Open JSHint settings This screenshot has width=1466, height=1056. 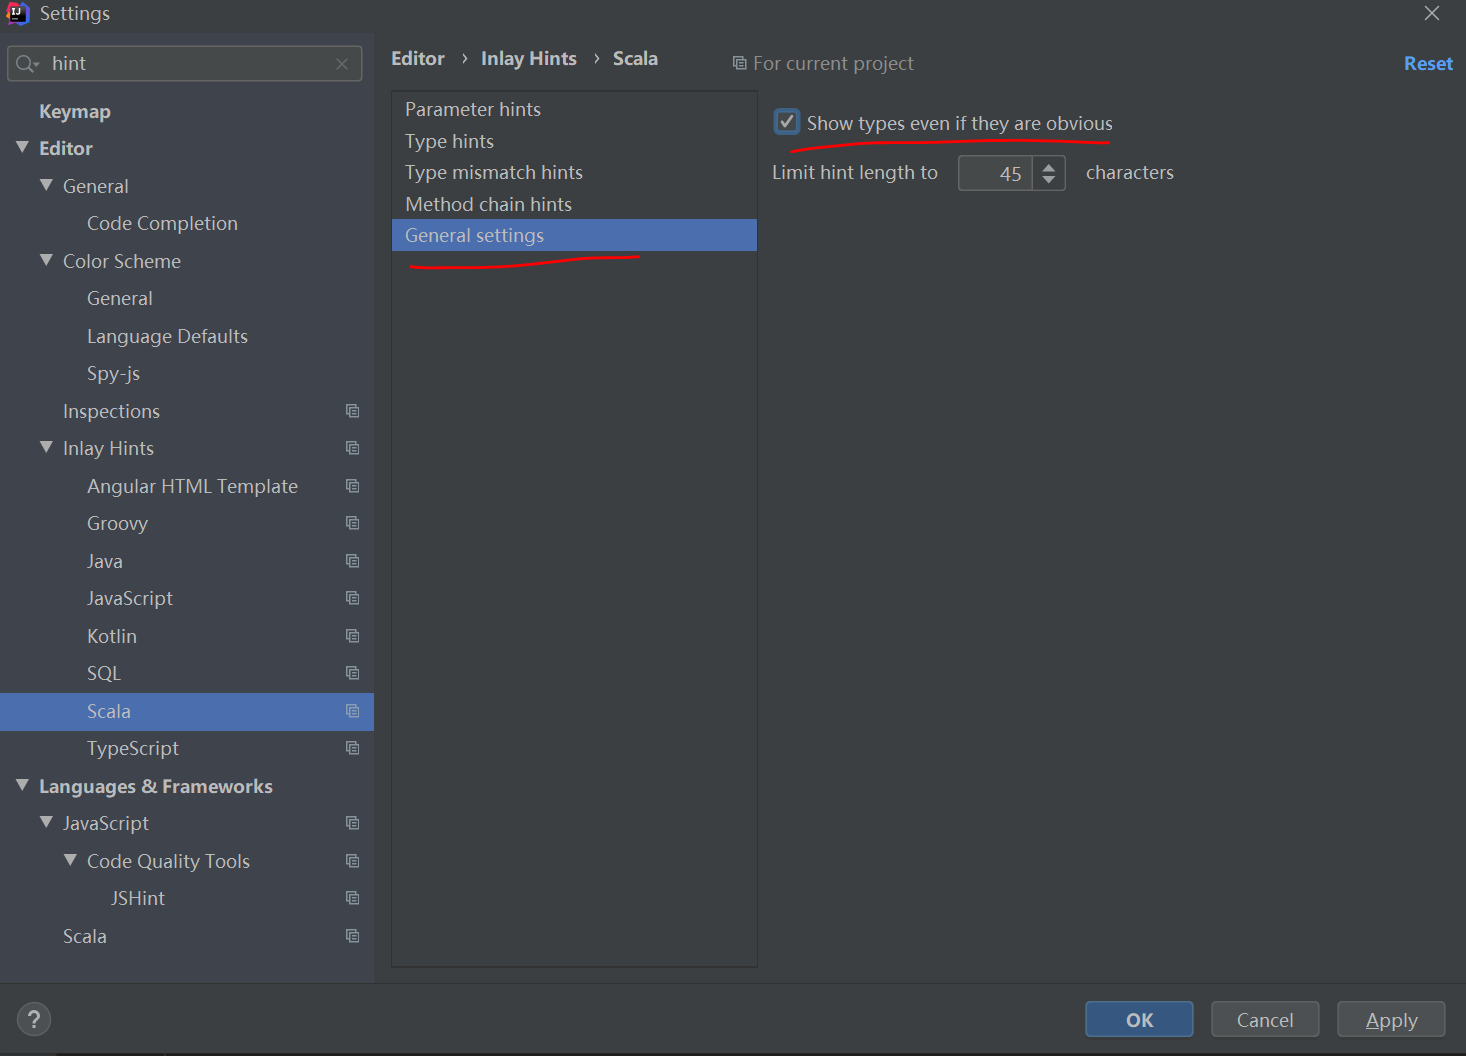[x=138, y=898]
